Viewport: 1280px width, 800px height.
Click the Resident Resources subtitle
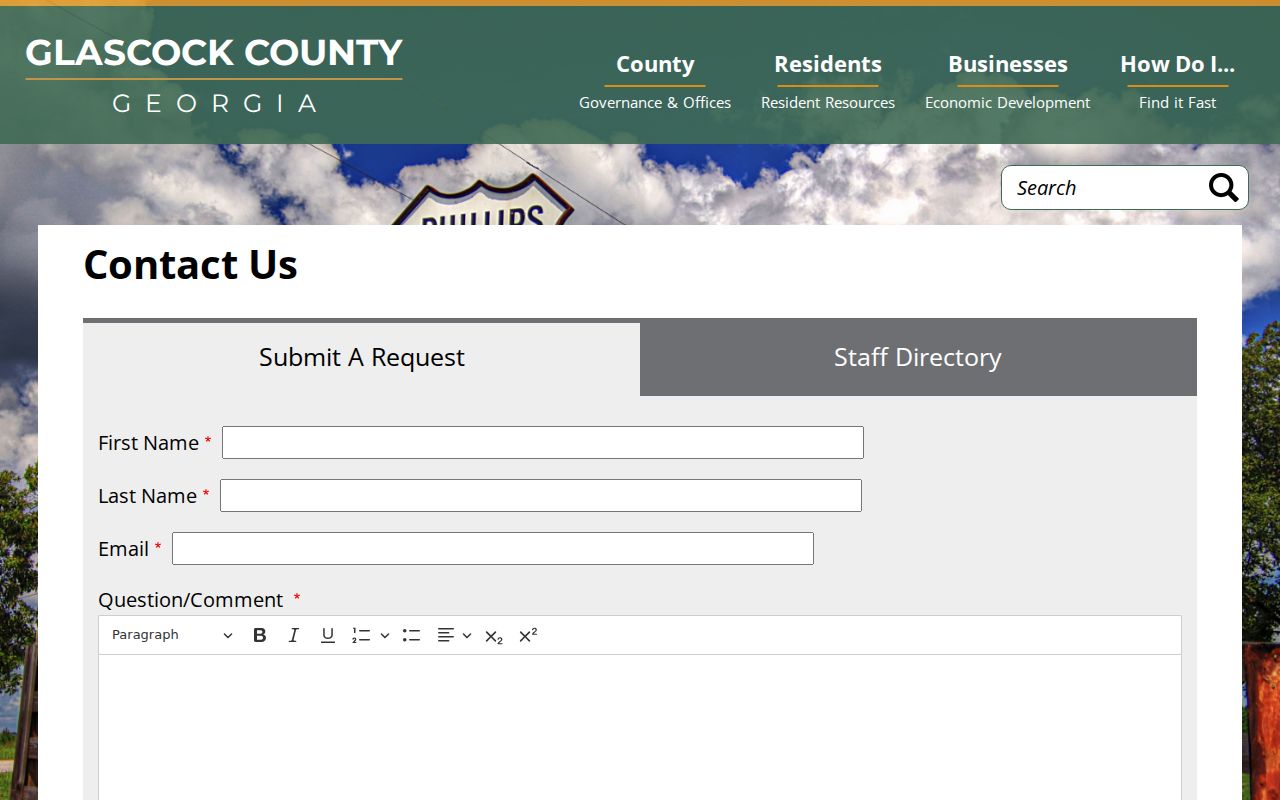(828, 102)
